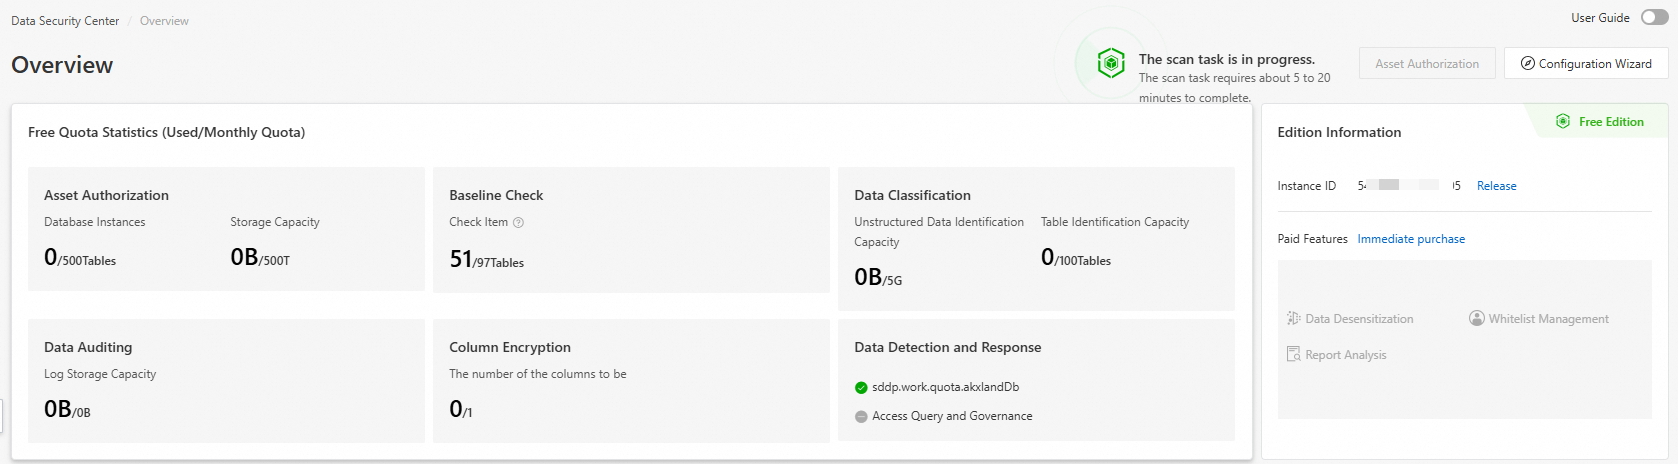This screenshot has height=464, width=1678.
Task: Click the Configuration Wizard compass icon
Action: click(x=1527, y=63)
